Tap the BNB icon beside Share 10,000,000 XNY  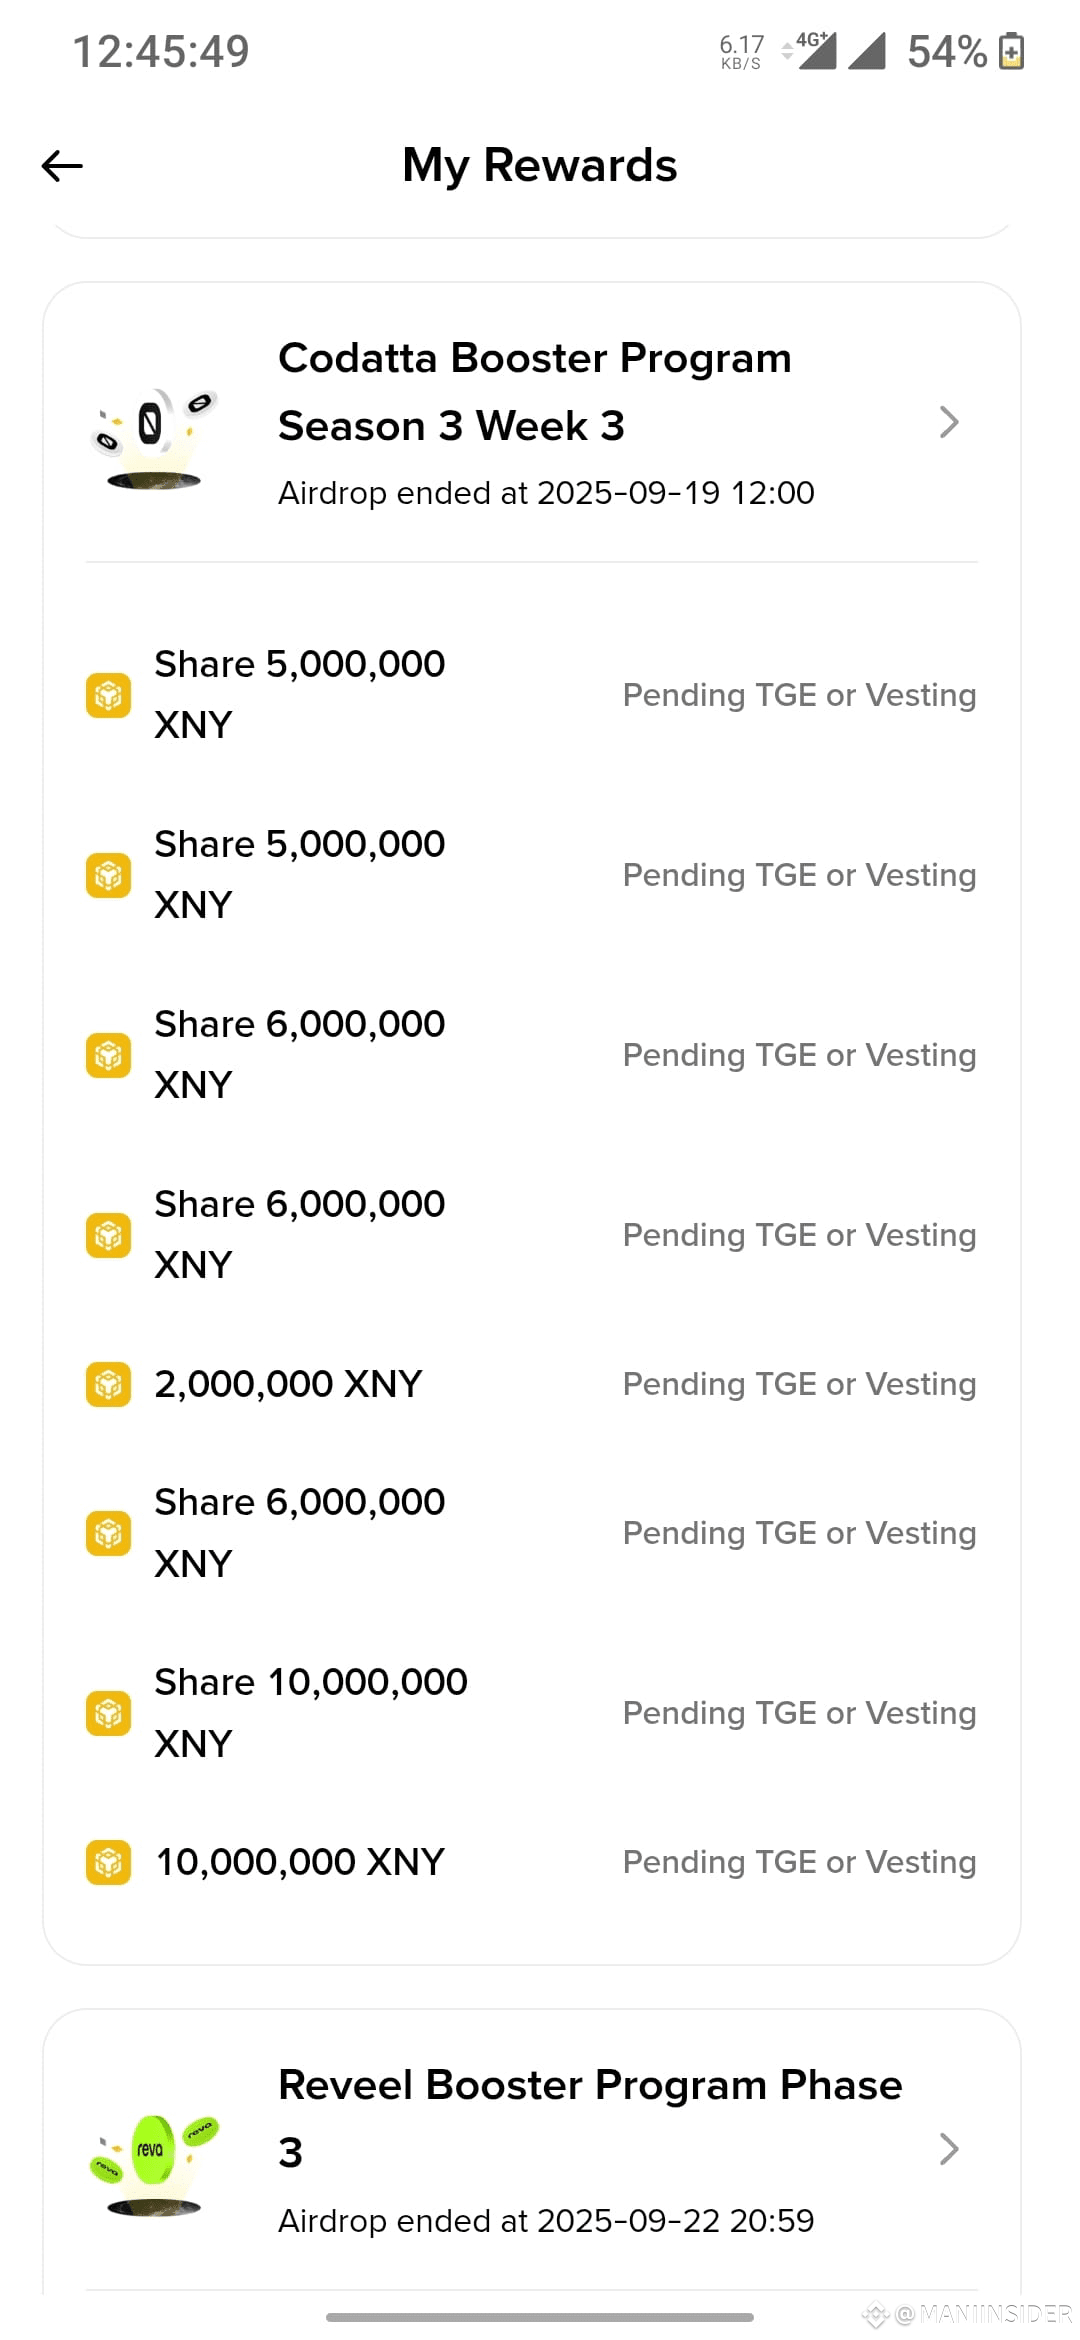click(x=108, y=1713)
